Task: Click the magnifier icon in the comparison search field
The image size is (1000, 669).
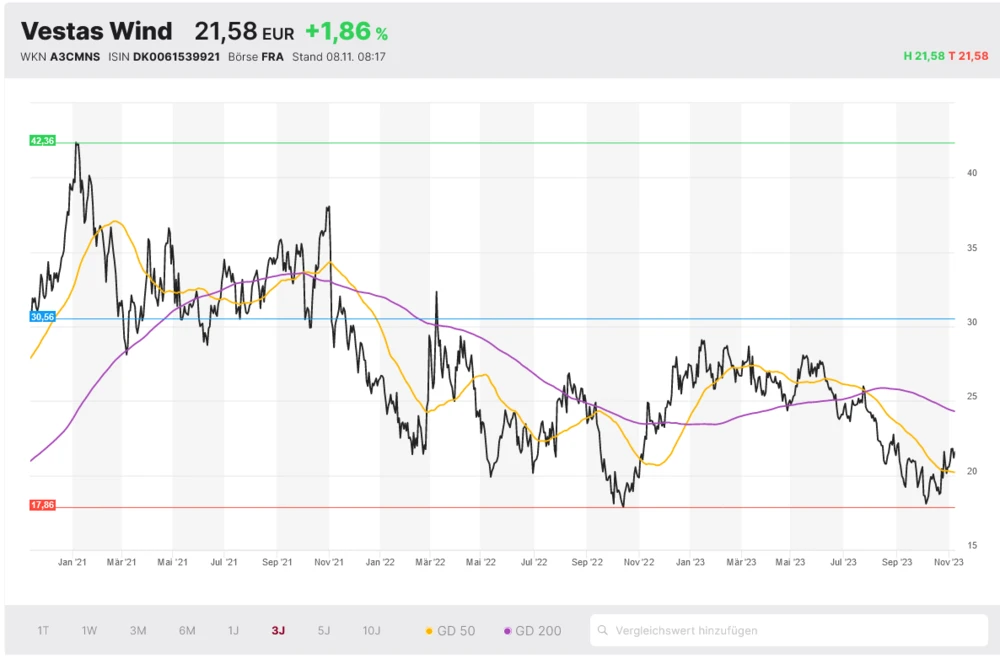Action: coord(603,631)
